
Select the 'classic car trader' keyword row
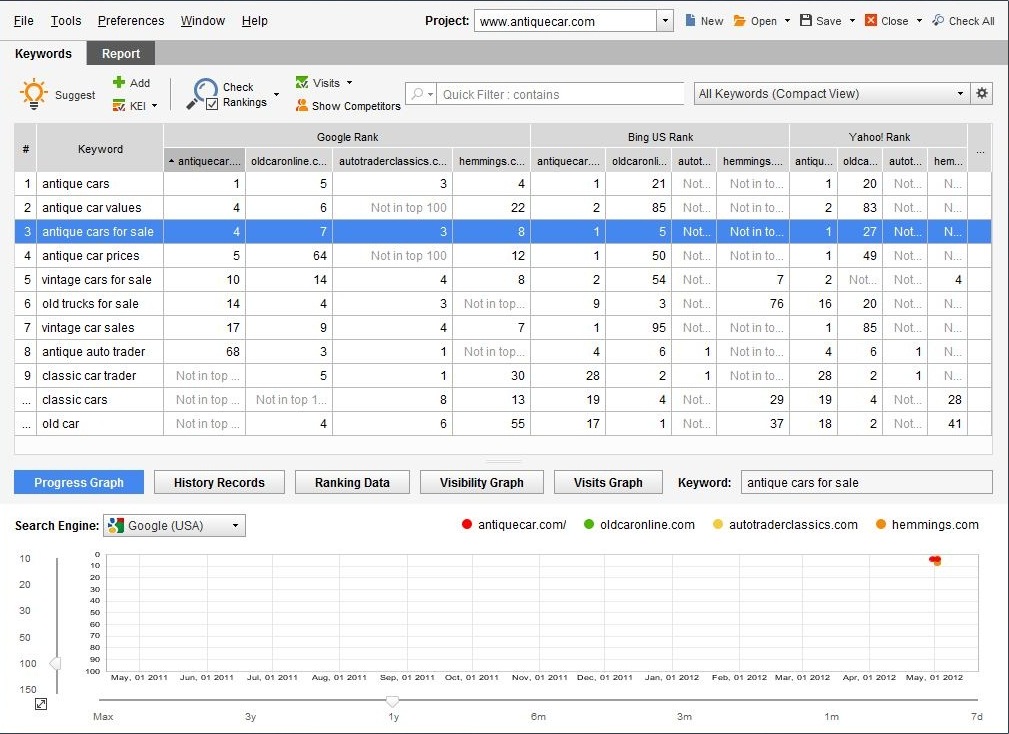click(503, 376)
